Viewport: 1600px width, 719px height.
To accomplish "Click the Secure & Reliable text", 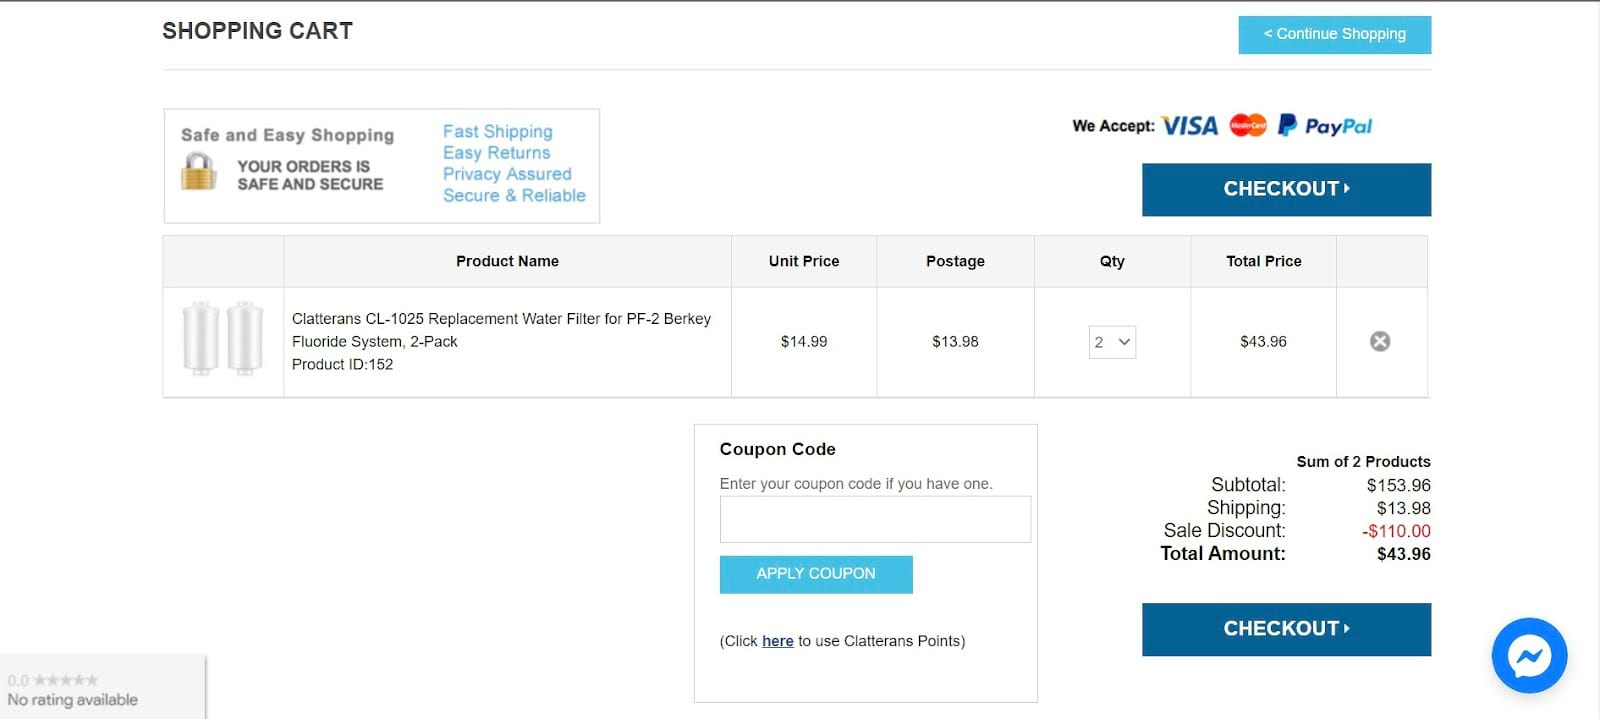I will [x=514, y=196].
